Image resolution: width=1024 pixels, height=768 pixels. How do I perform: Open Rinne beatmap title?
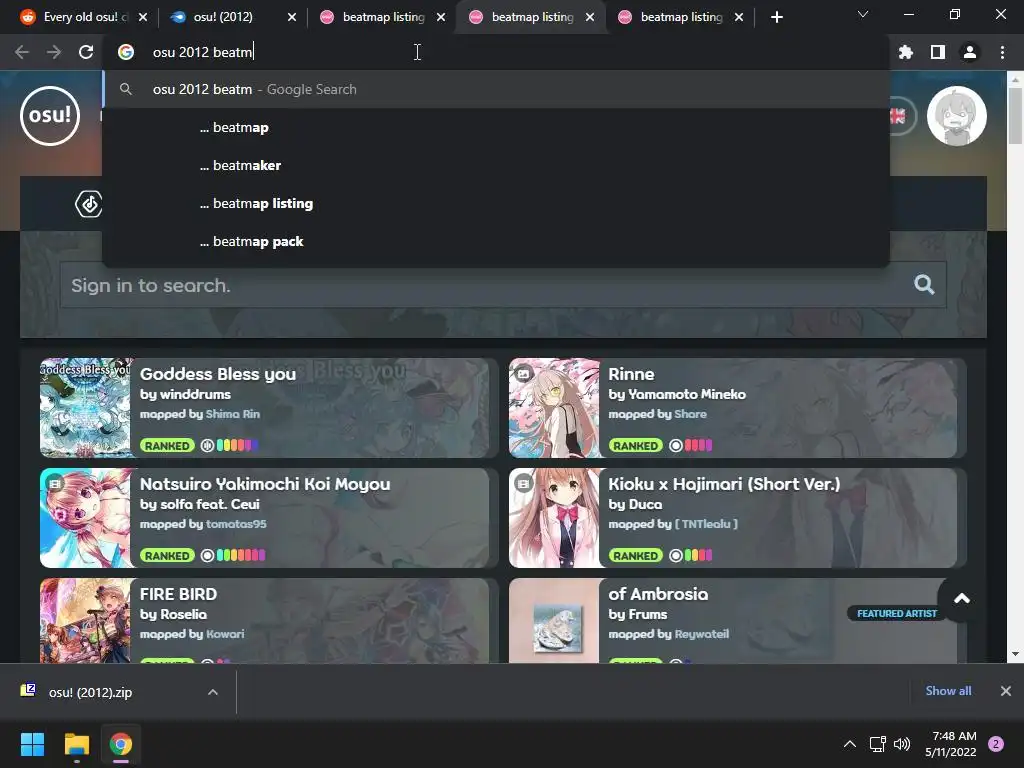tap(631, 374)
